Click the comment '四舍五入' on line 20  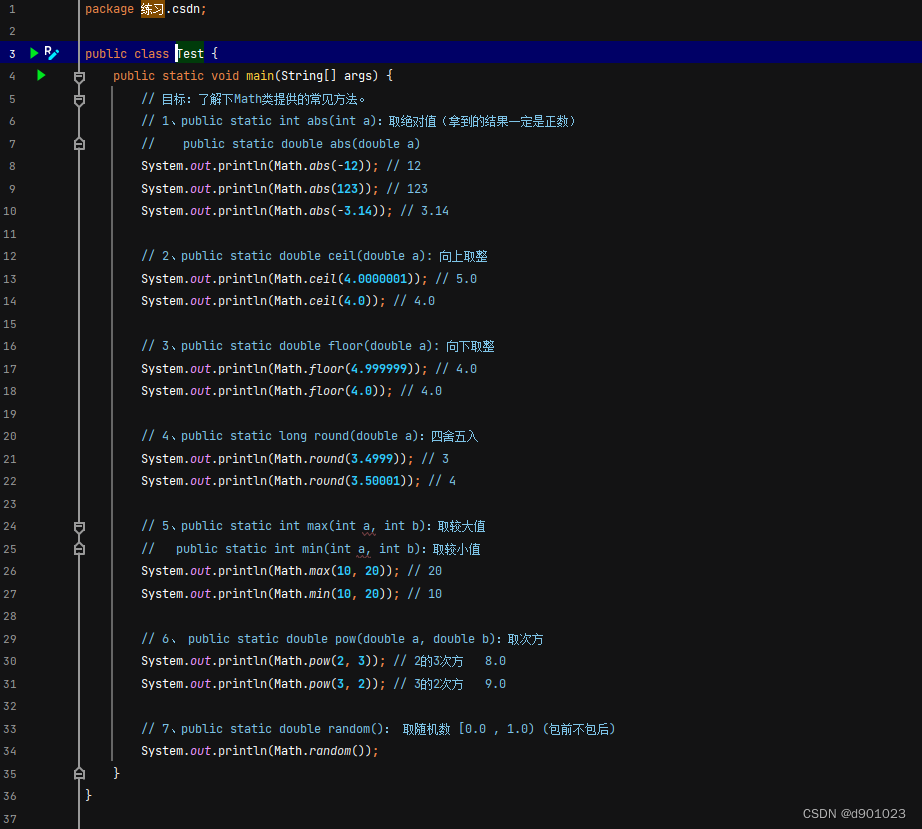click(x=455, y=436)
